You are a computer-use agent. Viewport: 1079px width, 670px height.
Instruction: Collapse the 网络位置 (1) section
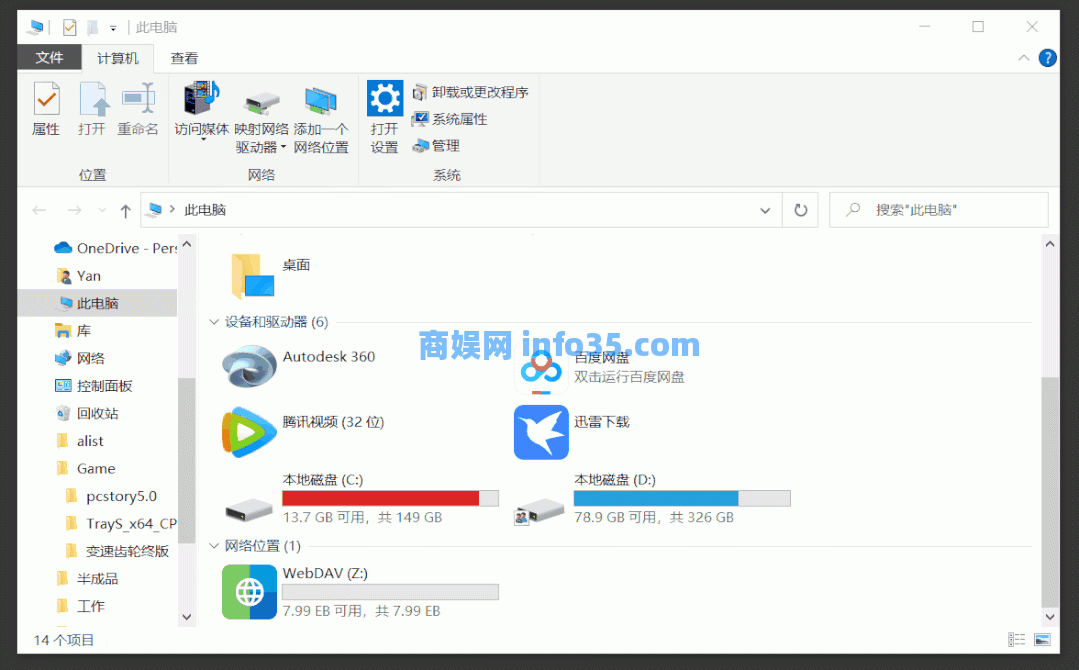(x=214, y=545)
